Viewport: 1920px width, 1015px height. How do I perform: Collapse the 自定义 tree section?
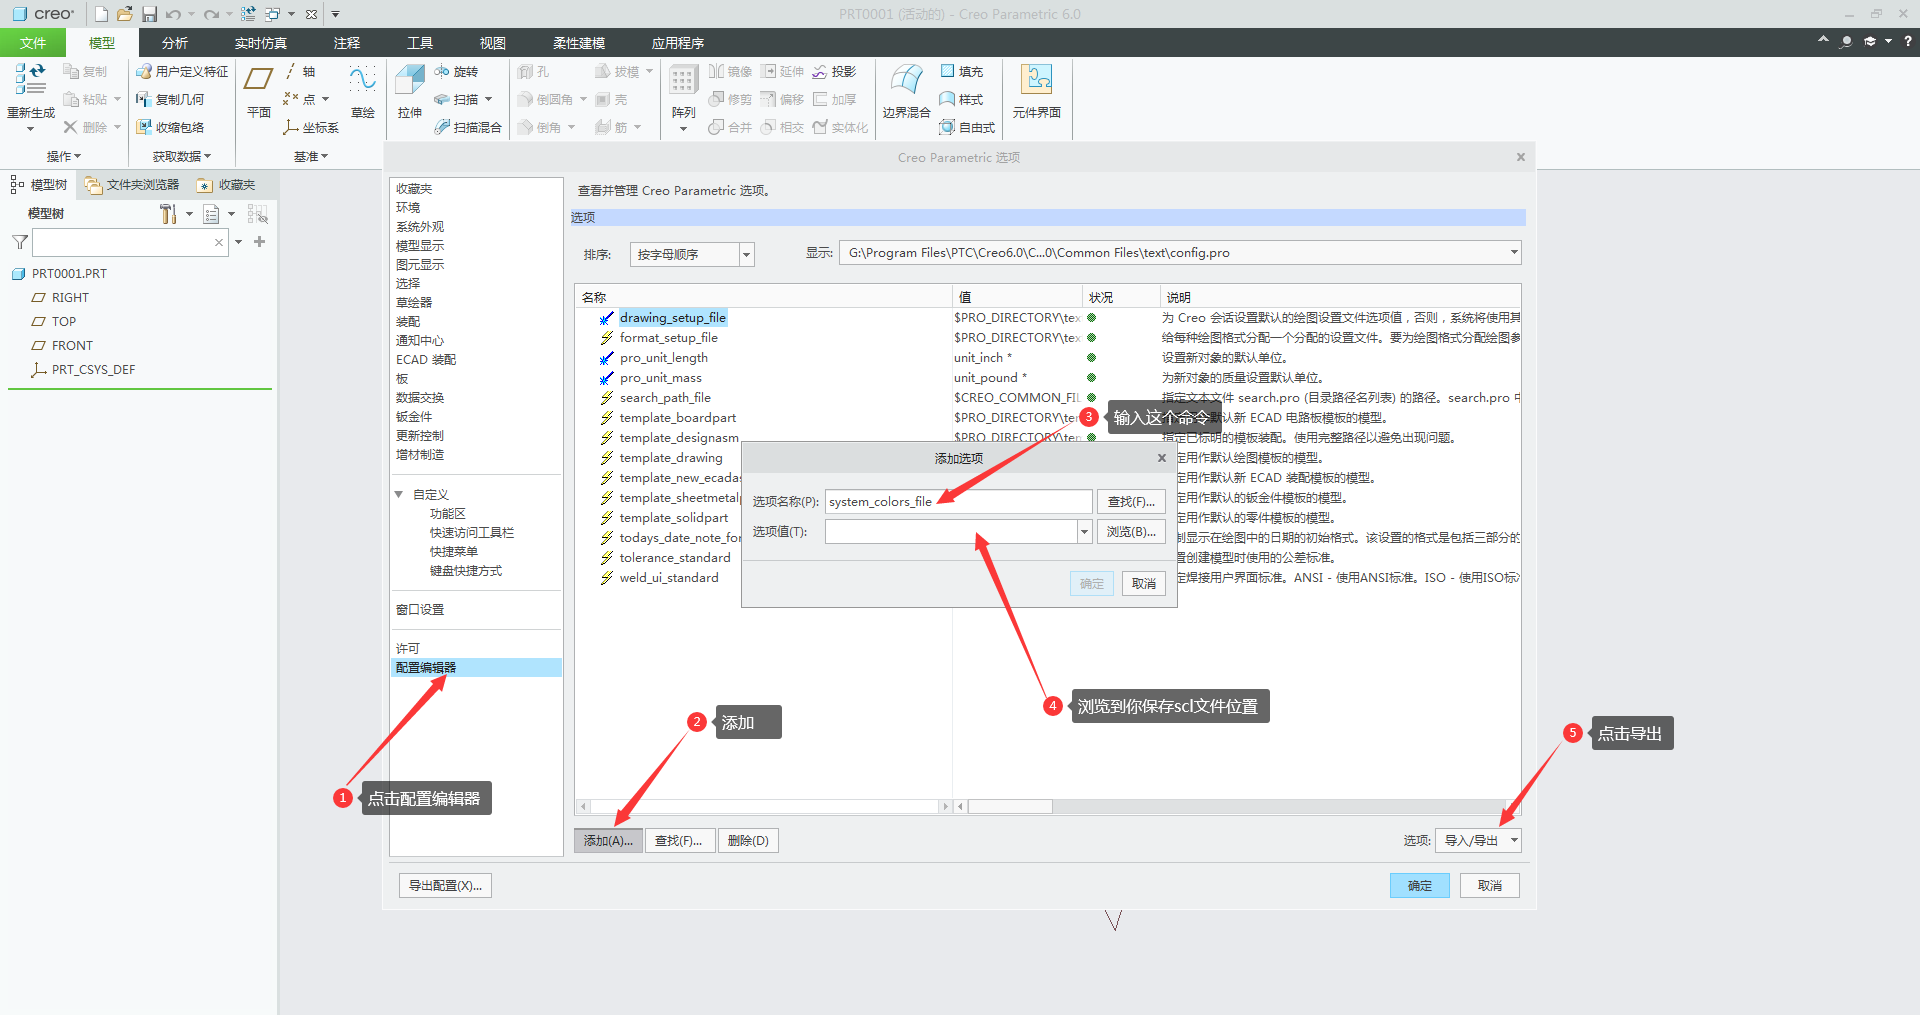399,495
